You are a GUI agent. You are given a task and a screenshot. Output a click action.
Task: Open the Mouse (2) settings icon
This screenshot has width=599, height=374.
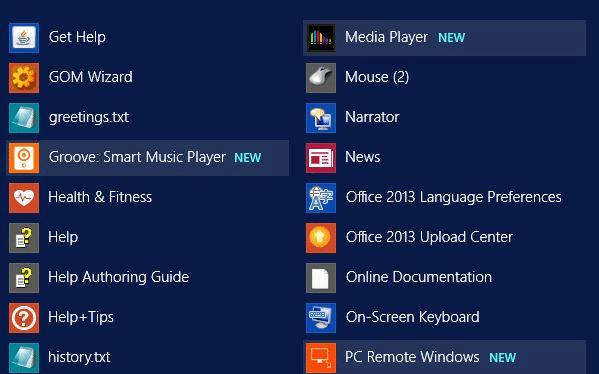click(x=321, y=78)
